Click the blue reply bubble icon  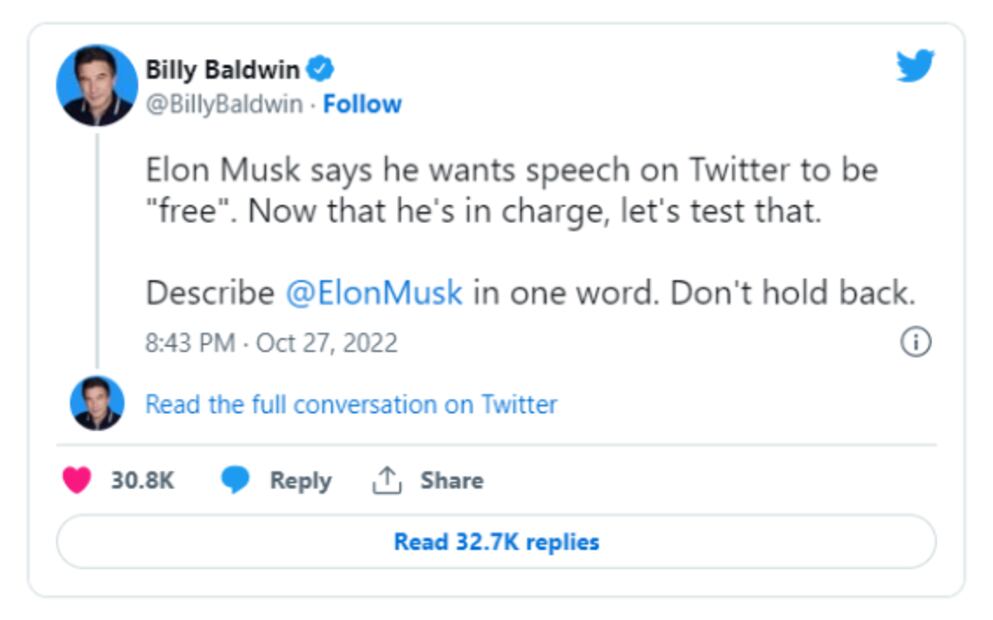(235, 481)
